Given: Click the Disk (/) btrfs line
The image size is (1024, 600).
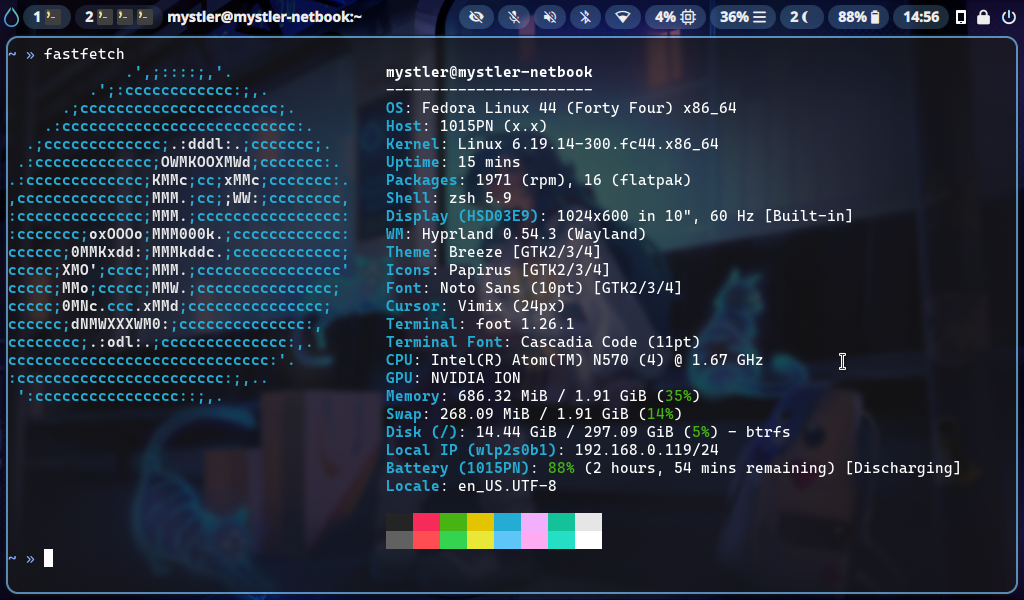Looking at the screenshot, I should click(588, 432).
